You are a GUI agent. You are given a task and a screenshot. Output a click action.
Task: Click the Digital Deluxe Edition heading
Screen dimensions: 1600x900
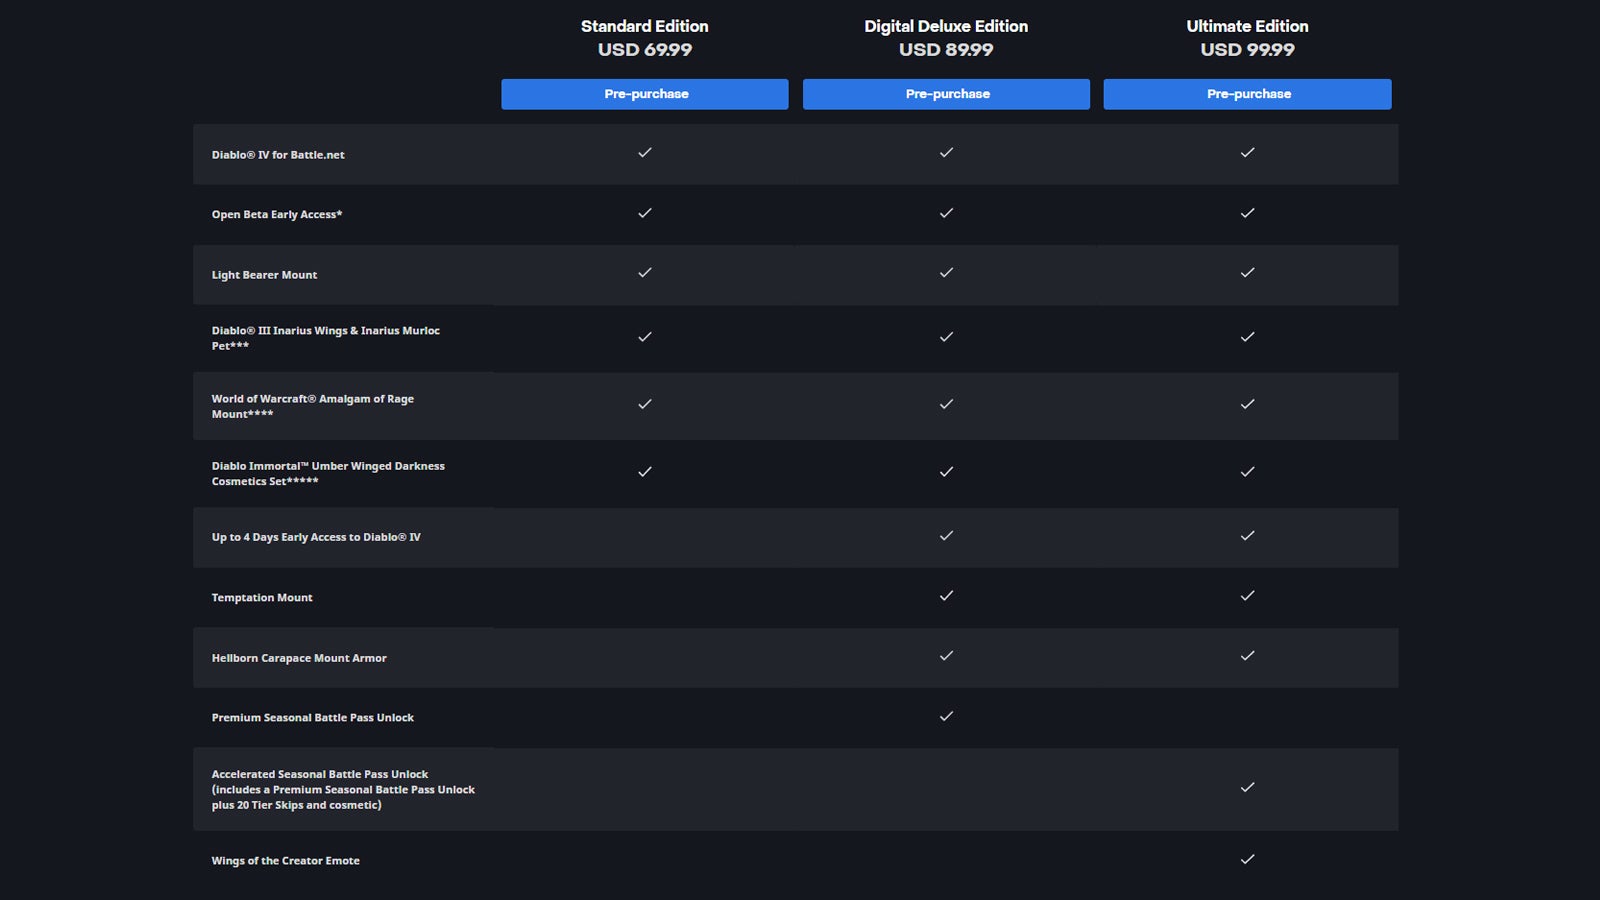pyautogui.click(x=946, y=26)
